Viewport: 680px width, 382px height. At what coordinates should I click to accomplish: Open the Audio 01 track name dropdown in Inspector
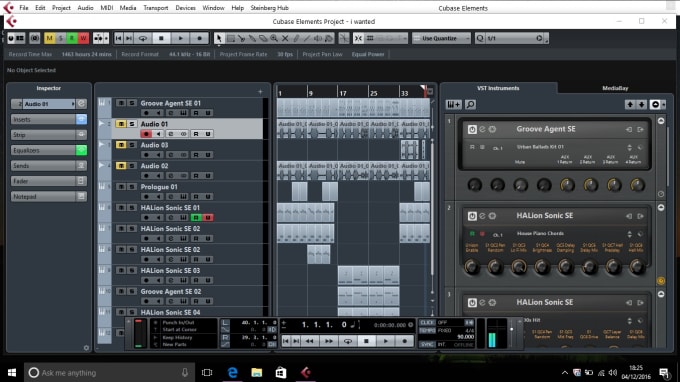click(x=49, y=104)
